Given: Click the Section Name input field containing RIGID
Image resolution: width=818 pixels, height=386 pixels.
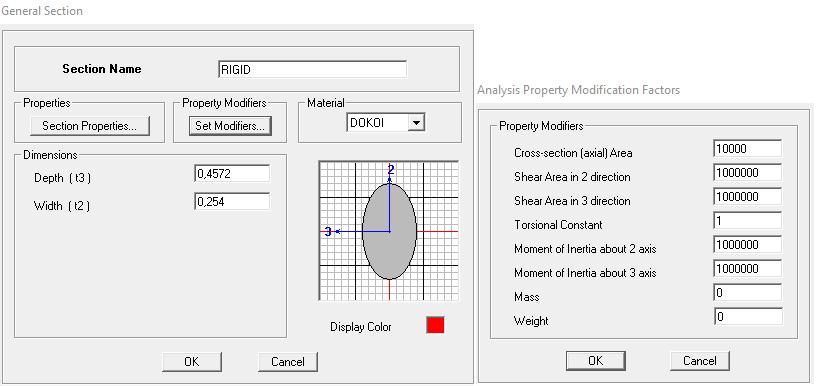Looking at the screenshot, I should click(x=312, y=69).
